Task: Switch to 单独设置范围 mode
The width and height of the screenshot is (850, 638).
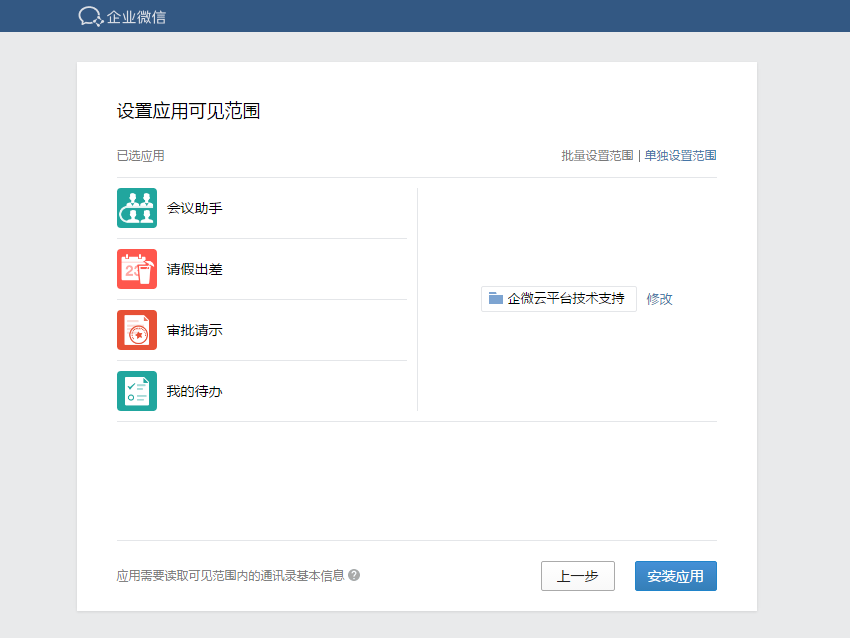Action: pyautogui.click(x=680, y=156)
